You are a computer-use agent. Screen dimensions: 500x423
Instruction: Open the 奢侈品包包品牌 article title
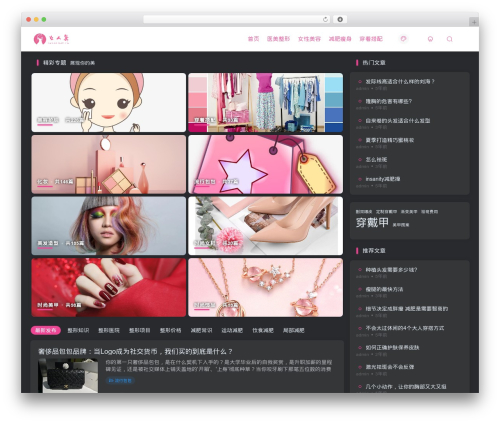[x=135, y=351]
